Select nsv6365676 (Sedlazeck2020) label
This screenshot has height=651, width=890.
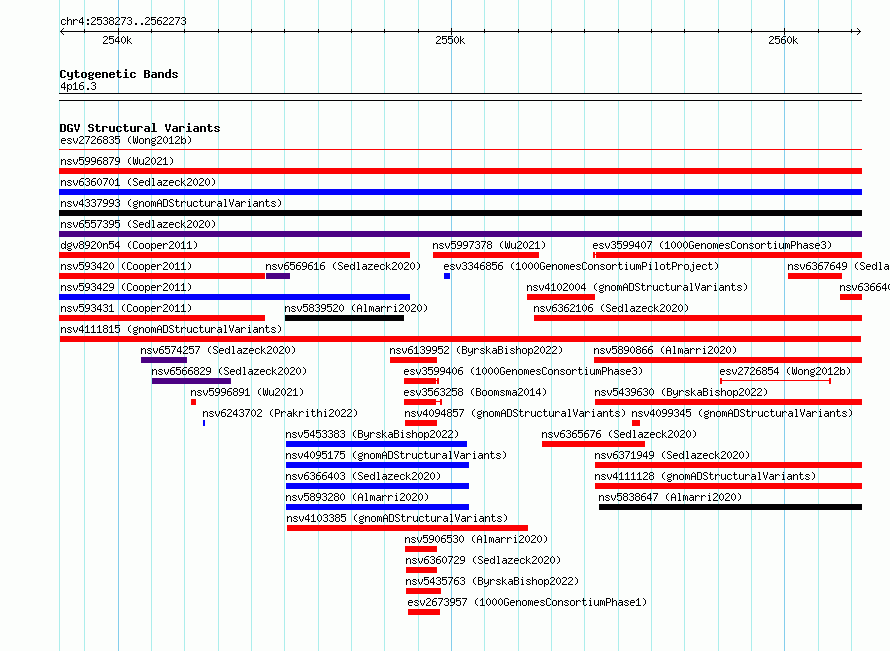[619, 434]
